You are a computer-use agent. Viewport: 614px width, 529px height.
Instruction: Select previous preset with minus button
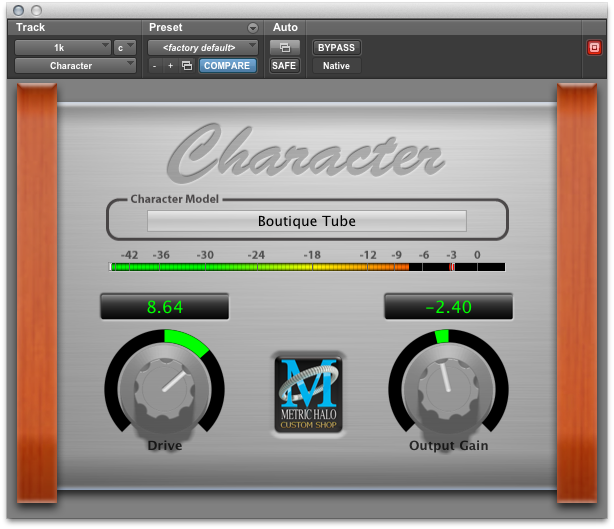tap(155, 66)
